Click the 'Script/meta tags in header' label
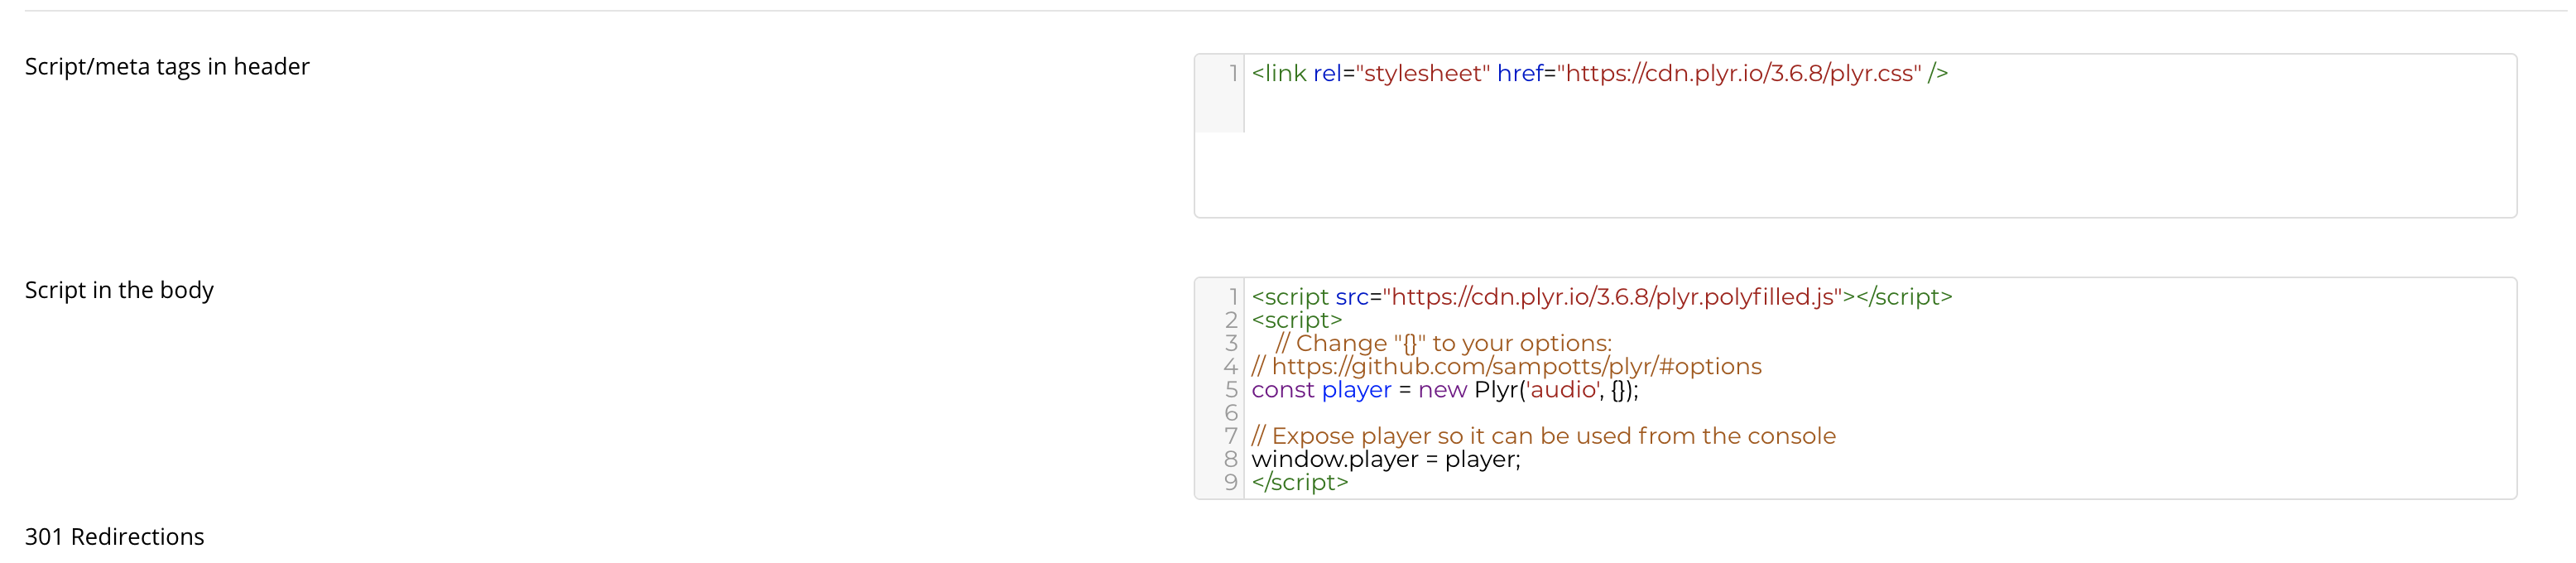The width and height of the screenshot is (2576, 563). pos(167,66)
